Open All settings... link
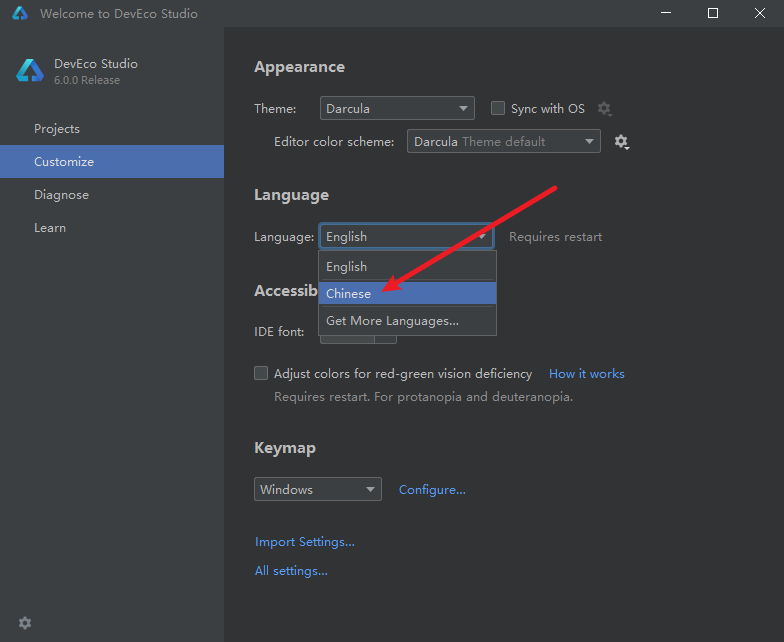Image resolution: width=784 pixels, height=642 pixels. tap(291, 571)
